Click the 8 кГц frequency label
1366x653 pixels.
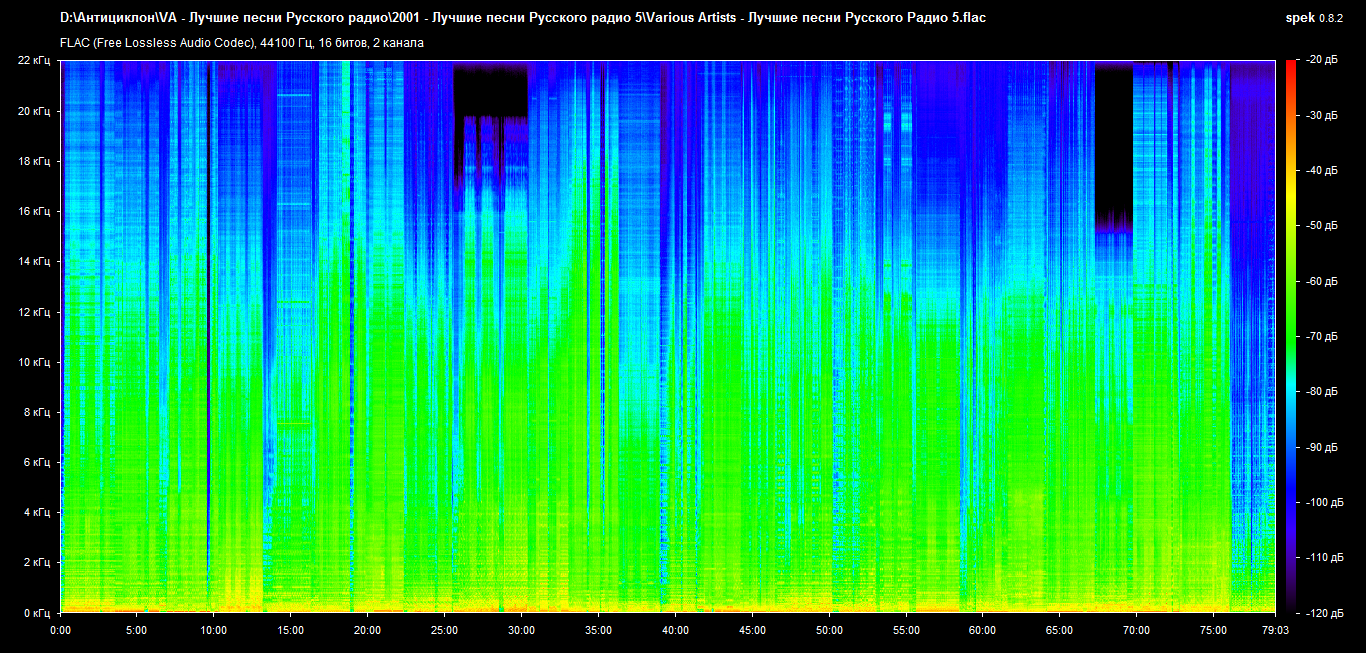(37, 411)
